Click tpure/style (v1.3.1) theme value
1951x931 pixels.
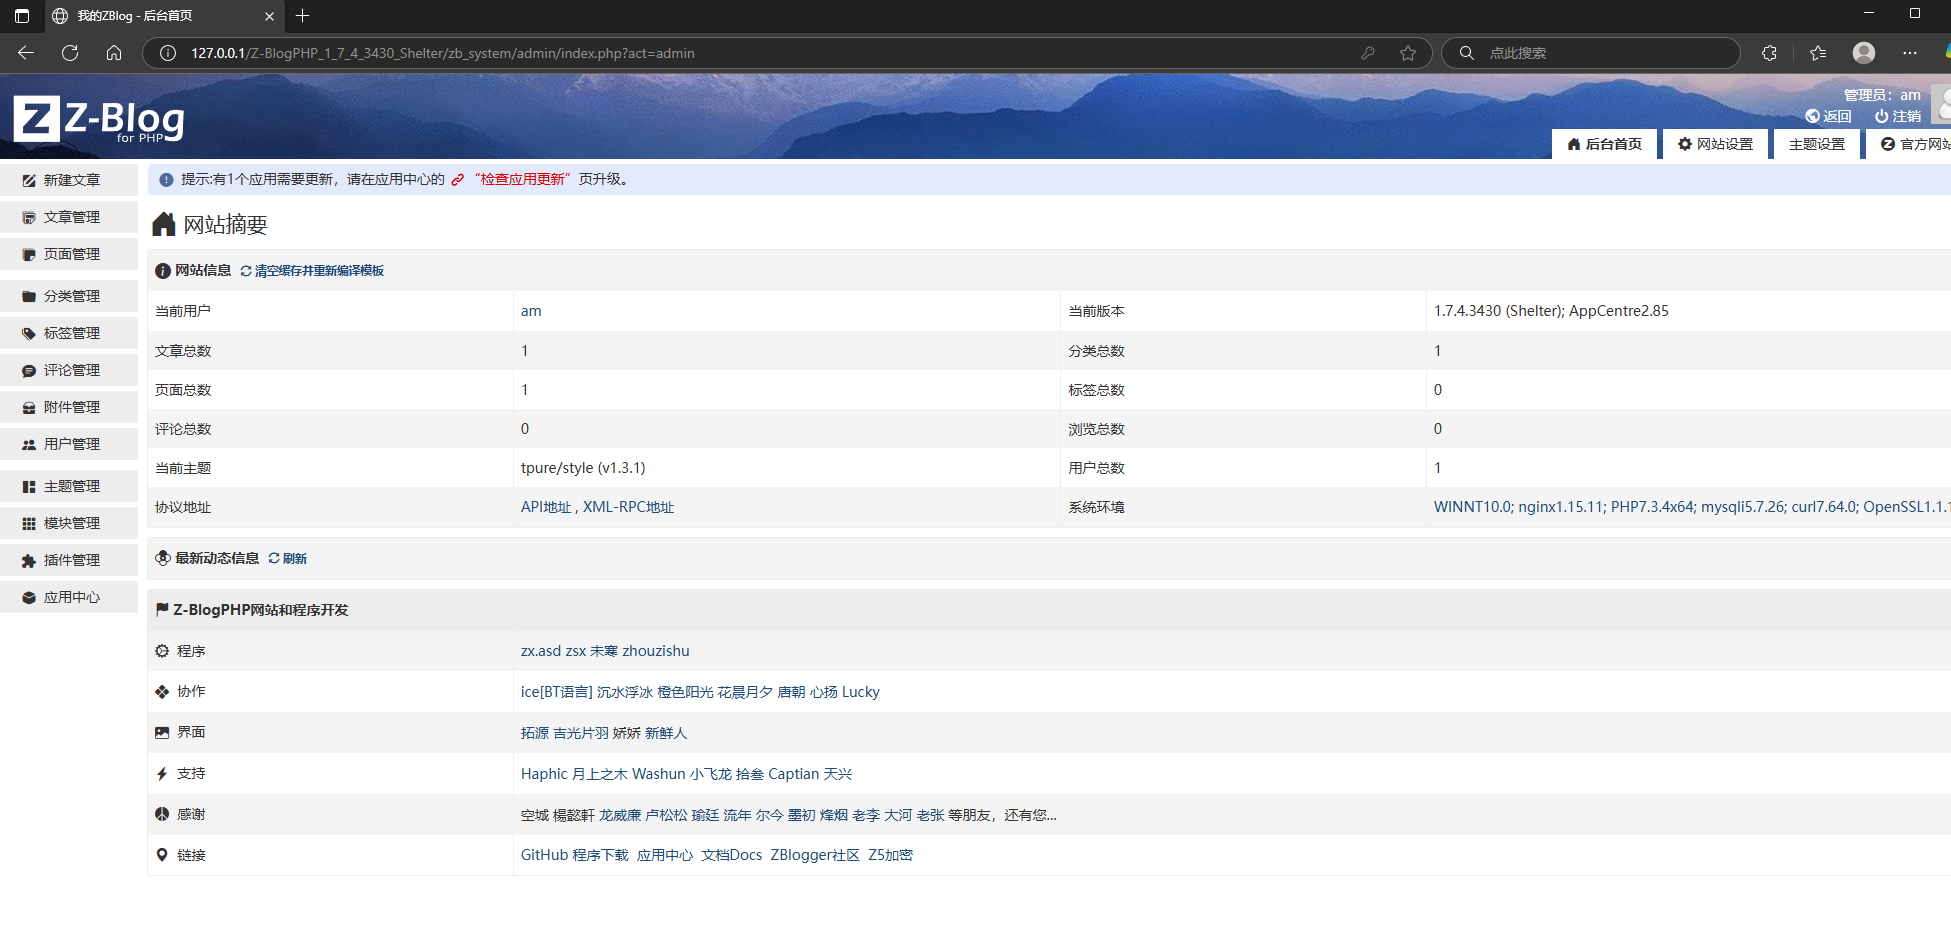coord(583,468)
